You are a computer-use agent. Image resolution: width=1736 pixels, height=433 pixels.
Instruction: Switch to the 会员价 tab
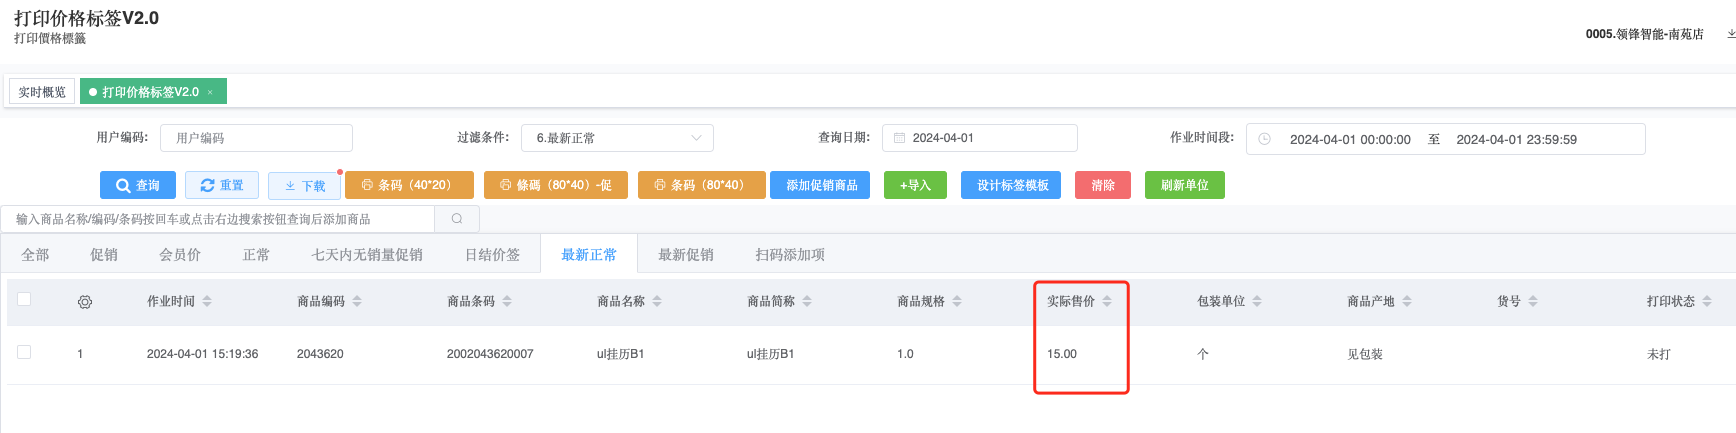point(180,255)
